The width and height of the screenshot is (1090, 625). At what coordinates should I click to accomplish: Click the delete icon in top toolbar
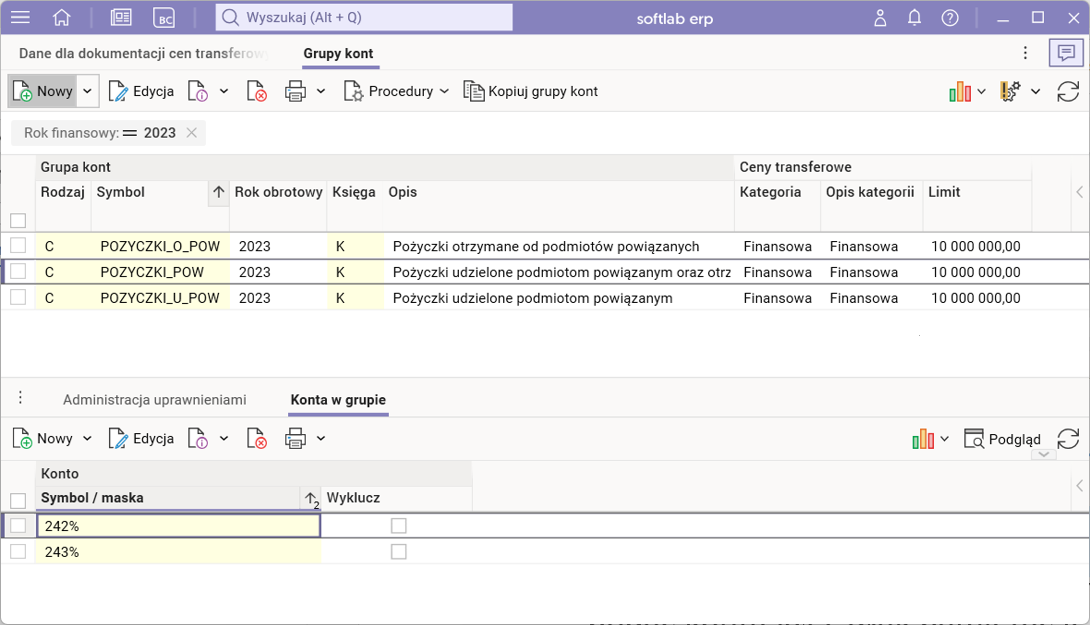257,91
